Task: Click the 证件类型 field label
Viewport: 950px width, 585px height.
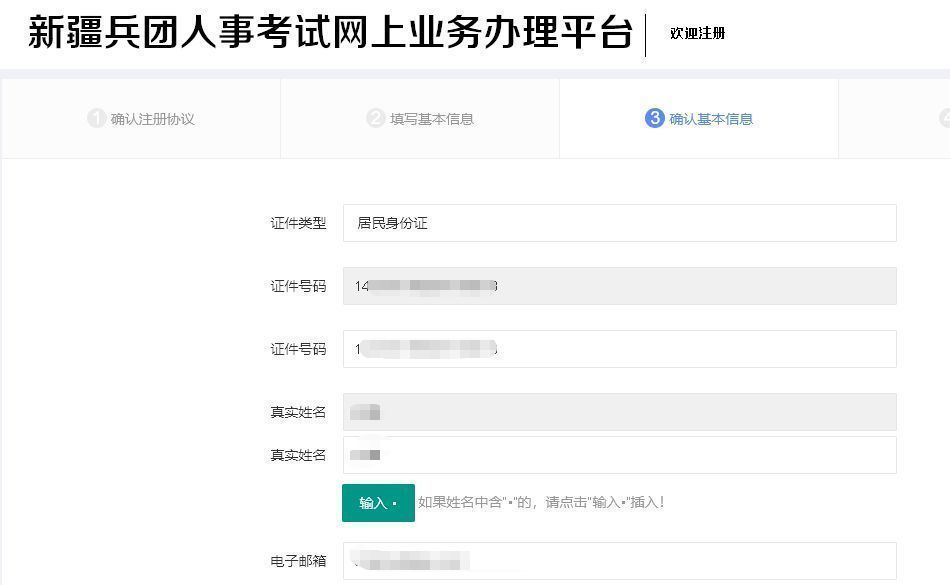Action: [x=298, y=223]
